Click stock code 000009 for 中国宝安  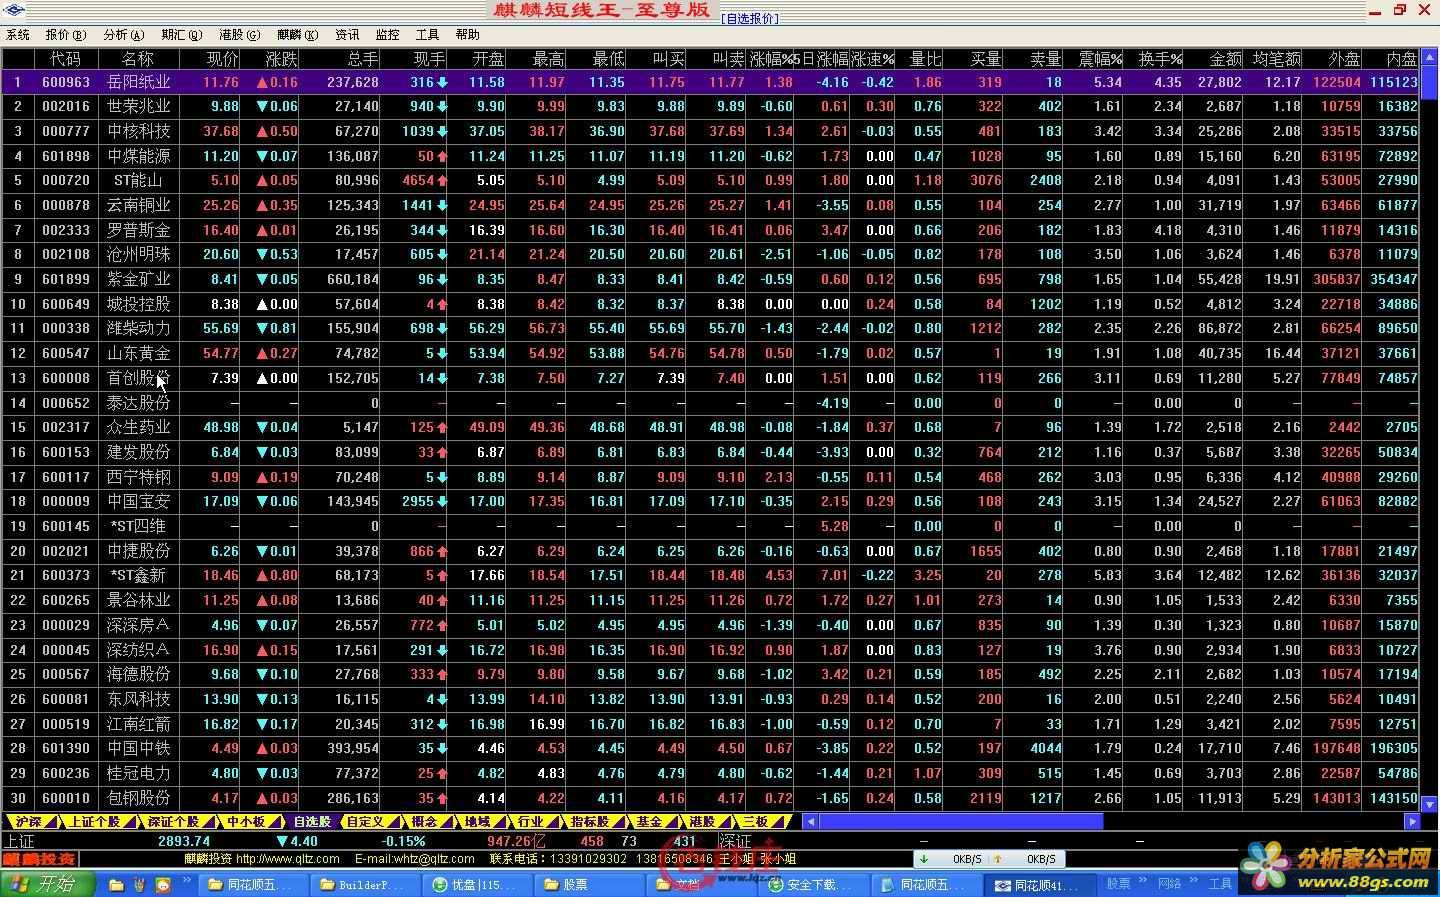click(x=66, y=501)
